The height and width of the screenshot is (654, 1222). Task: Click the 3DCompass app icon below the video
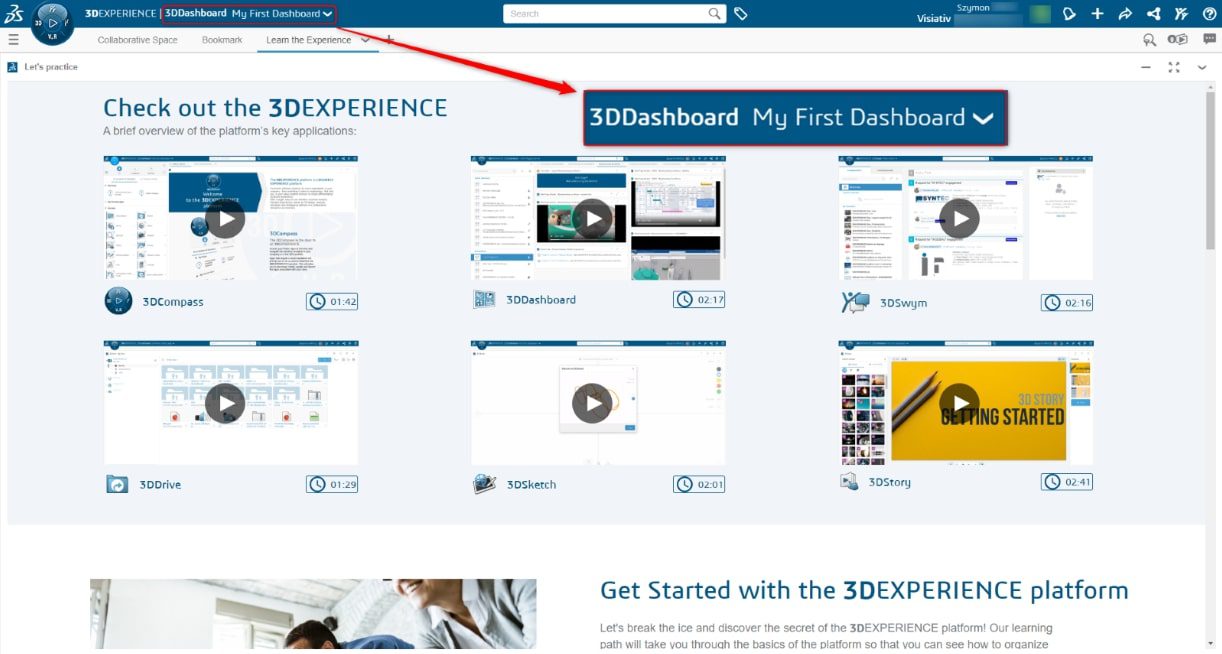tap(118, 301)
